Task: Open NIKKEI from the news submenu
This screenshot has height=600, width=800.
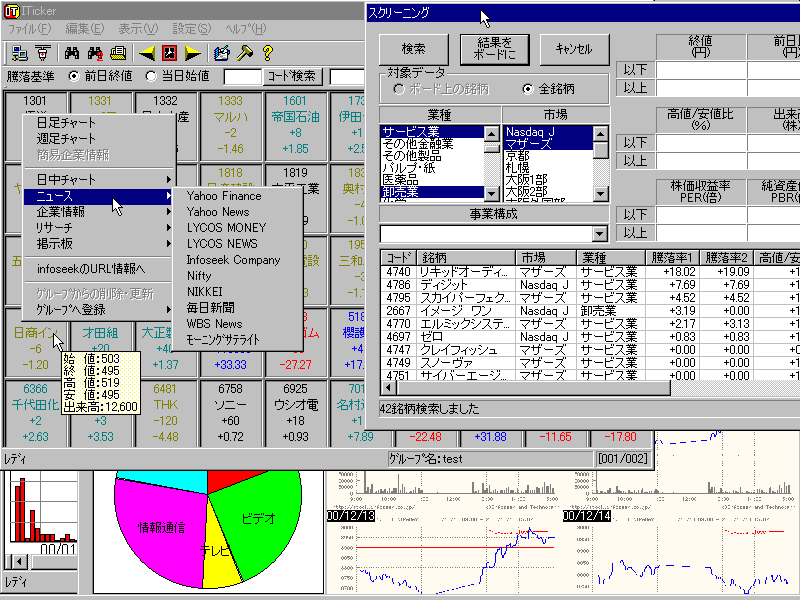Action: click(238, 292)
